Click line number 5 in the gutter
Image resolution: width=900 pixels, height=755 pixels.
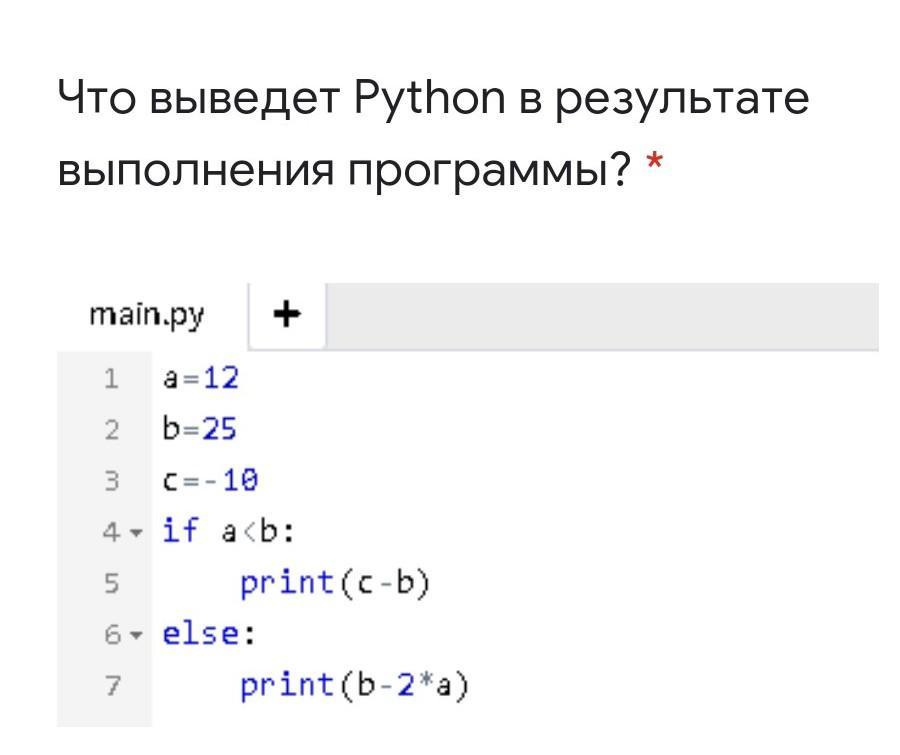tap(111, 583)
